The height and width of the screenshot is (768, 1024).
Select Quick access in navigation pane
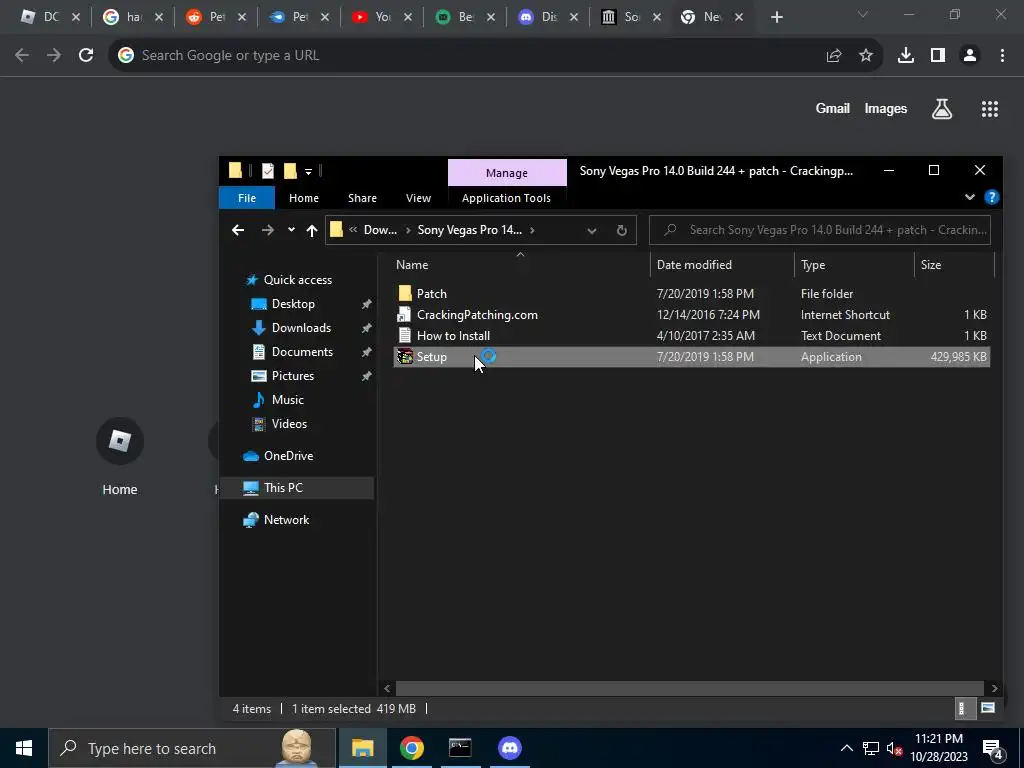point(297,280)
